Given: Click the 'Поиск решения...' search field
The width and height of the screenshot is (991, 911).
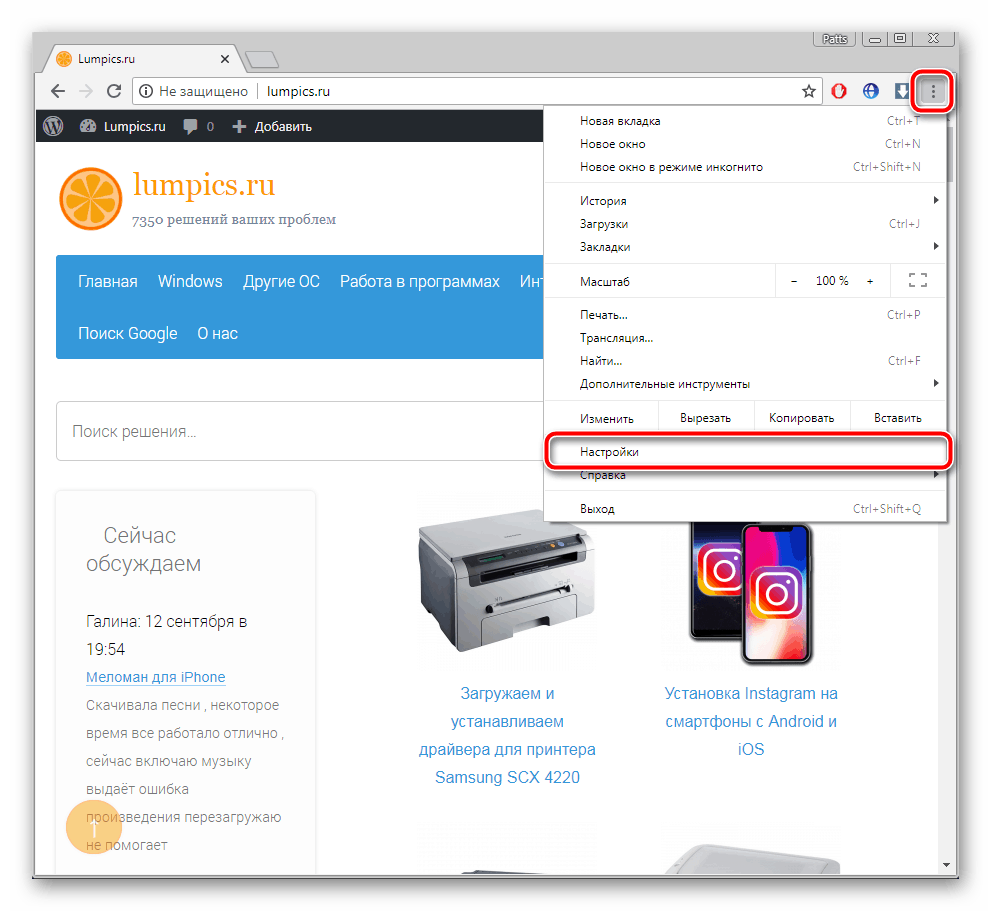Looking at the screenshot, I should (x=300, y=431).
